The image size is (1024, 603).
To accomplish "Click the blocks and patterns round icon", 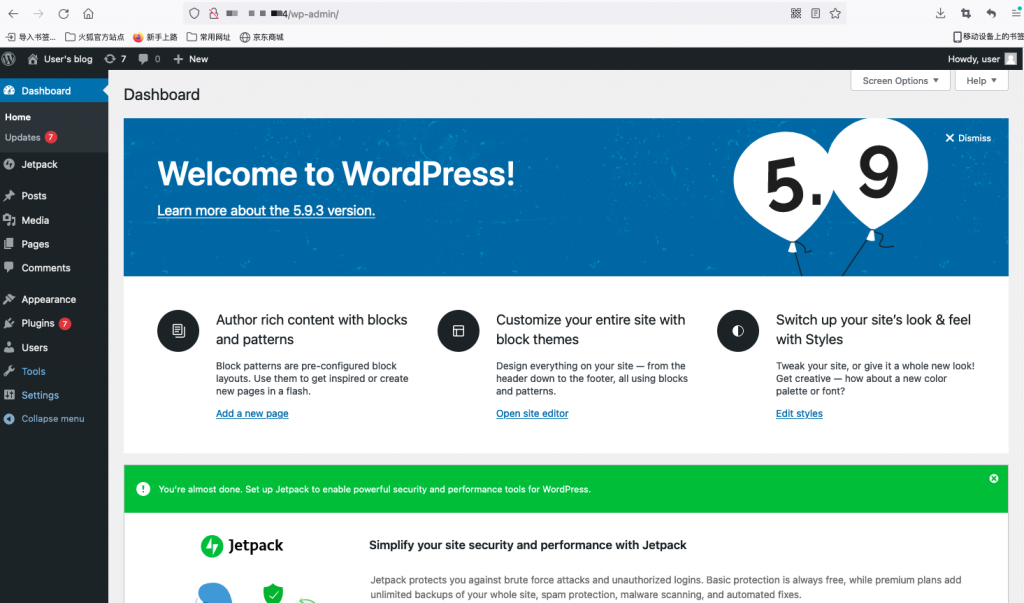I will (x=178, y=331).
